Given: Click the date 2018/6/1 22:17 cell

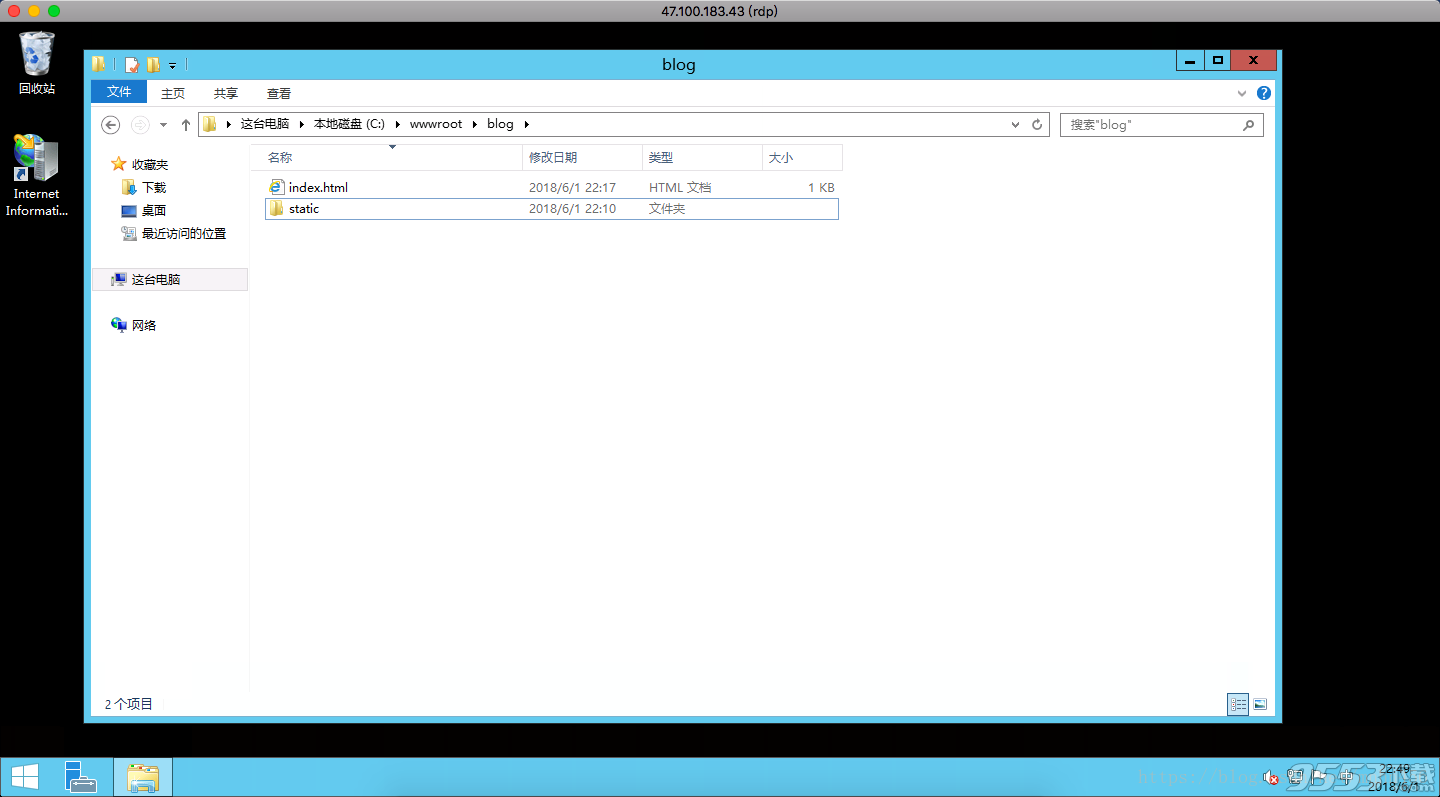Looking at the screenshot, I should coord(572,187).
